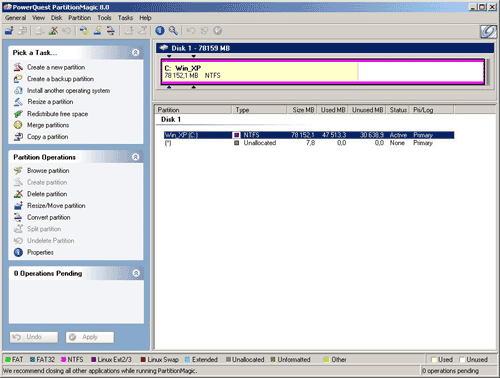Click the Browse partition icon
Screen dimensions: 500x378
coord(18,170)
